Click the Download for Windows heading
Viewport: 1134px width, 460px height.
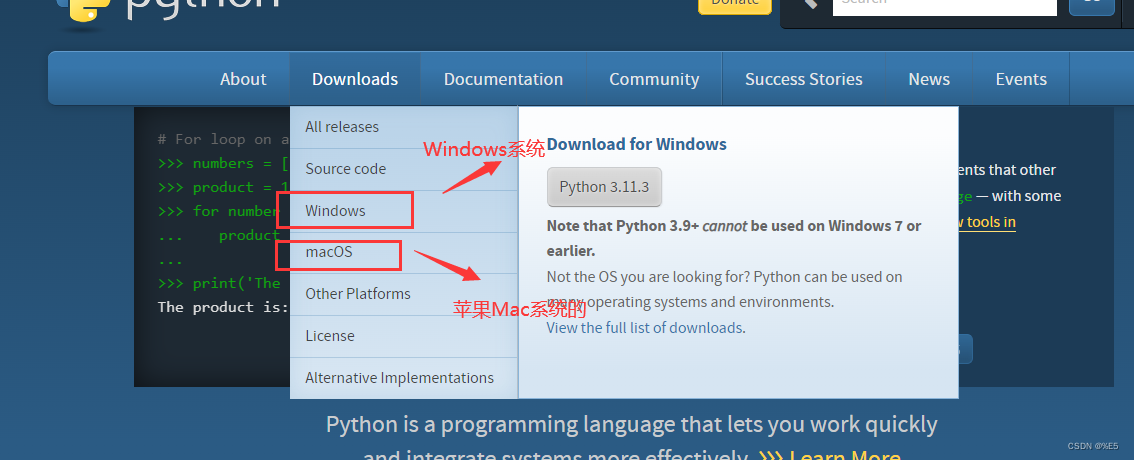[636, 144]
